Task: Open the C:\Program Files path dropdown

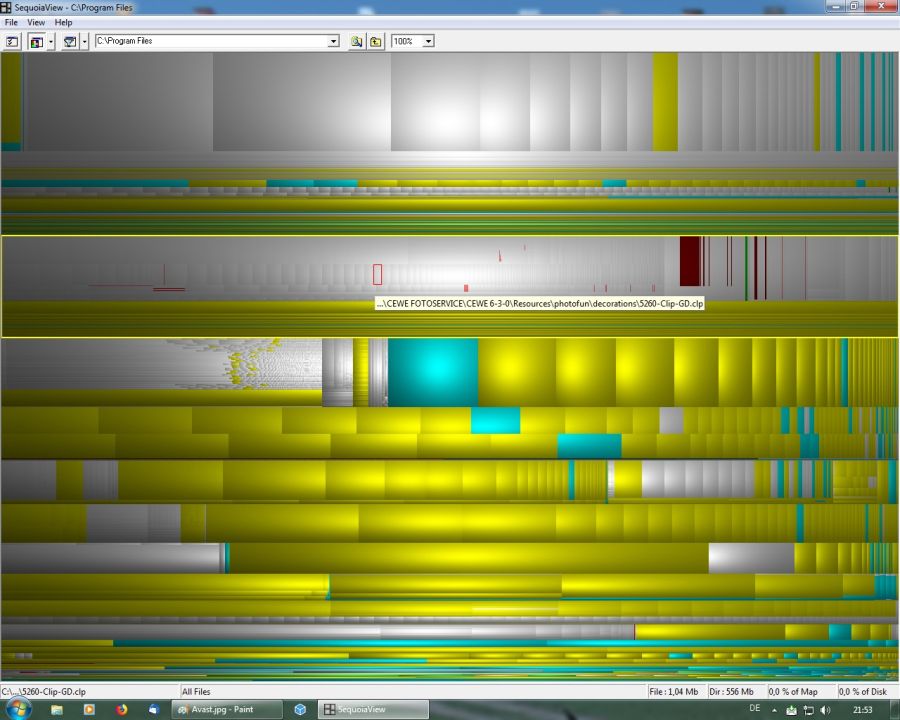Action: tap(333, 41)
